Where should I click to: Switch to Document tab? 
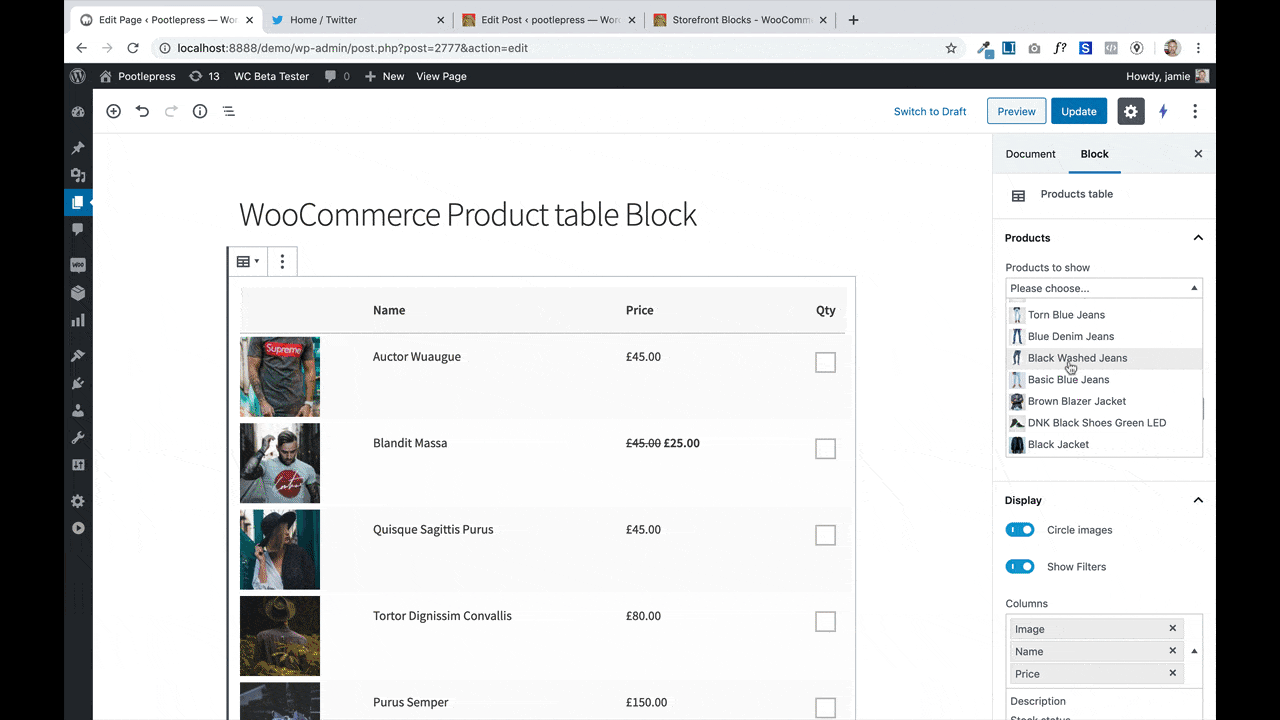[1030, 154]
